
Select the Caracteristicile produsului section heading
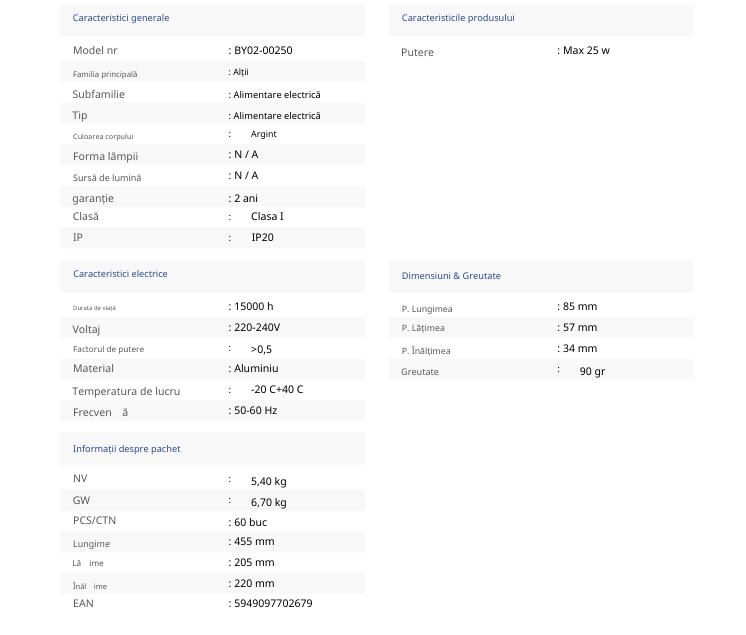458,18
